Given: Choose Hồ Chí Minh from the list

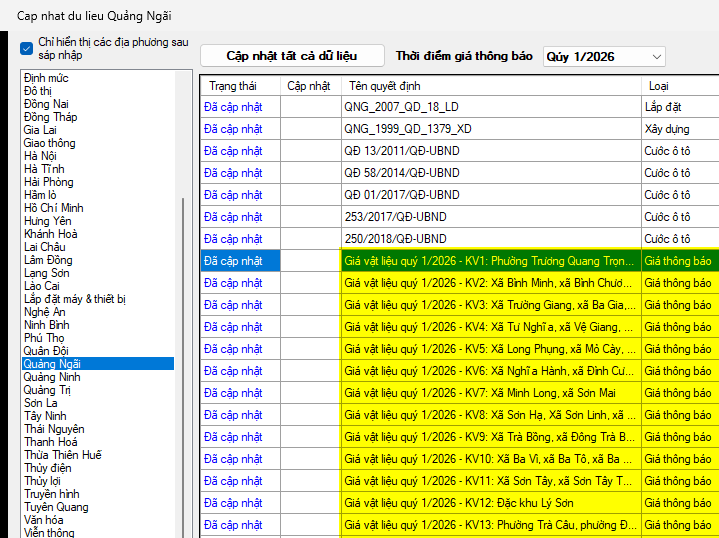Looking at the screenshot, I should [54, 208].
